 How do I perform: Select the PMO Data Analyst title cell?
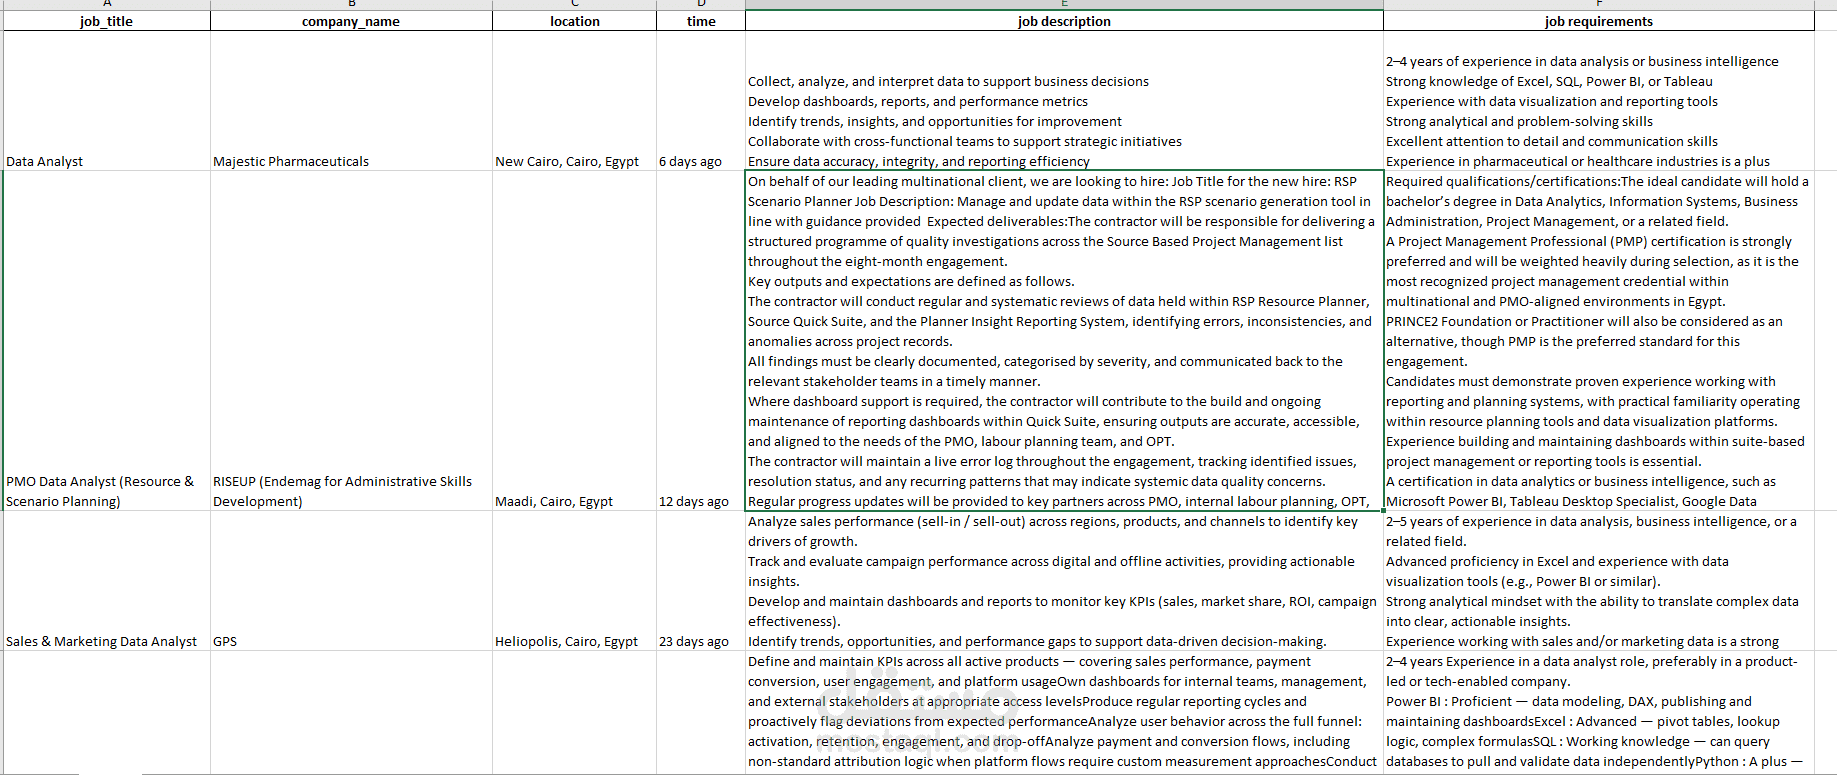(x=107, y=341)
